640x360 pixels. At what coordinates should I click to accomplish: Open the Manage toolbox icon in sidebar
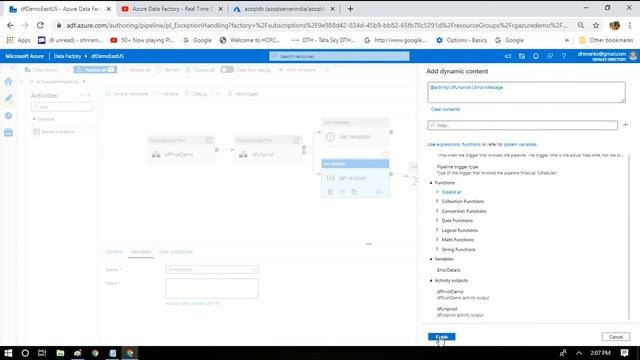(x=8, y=133)
